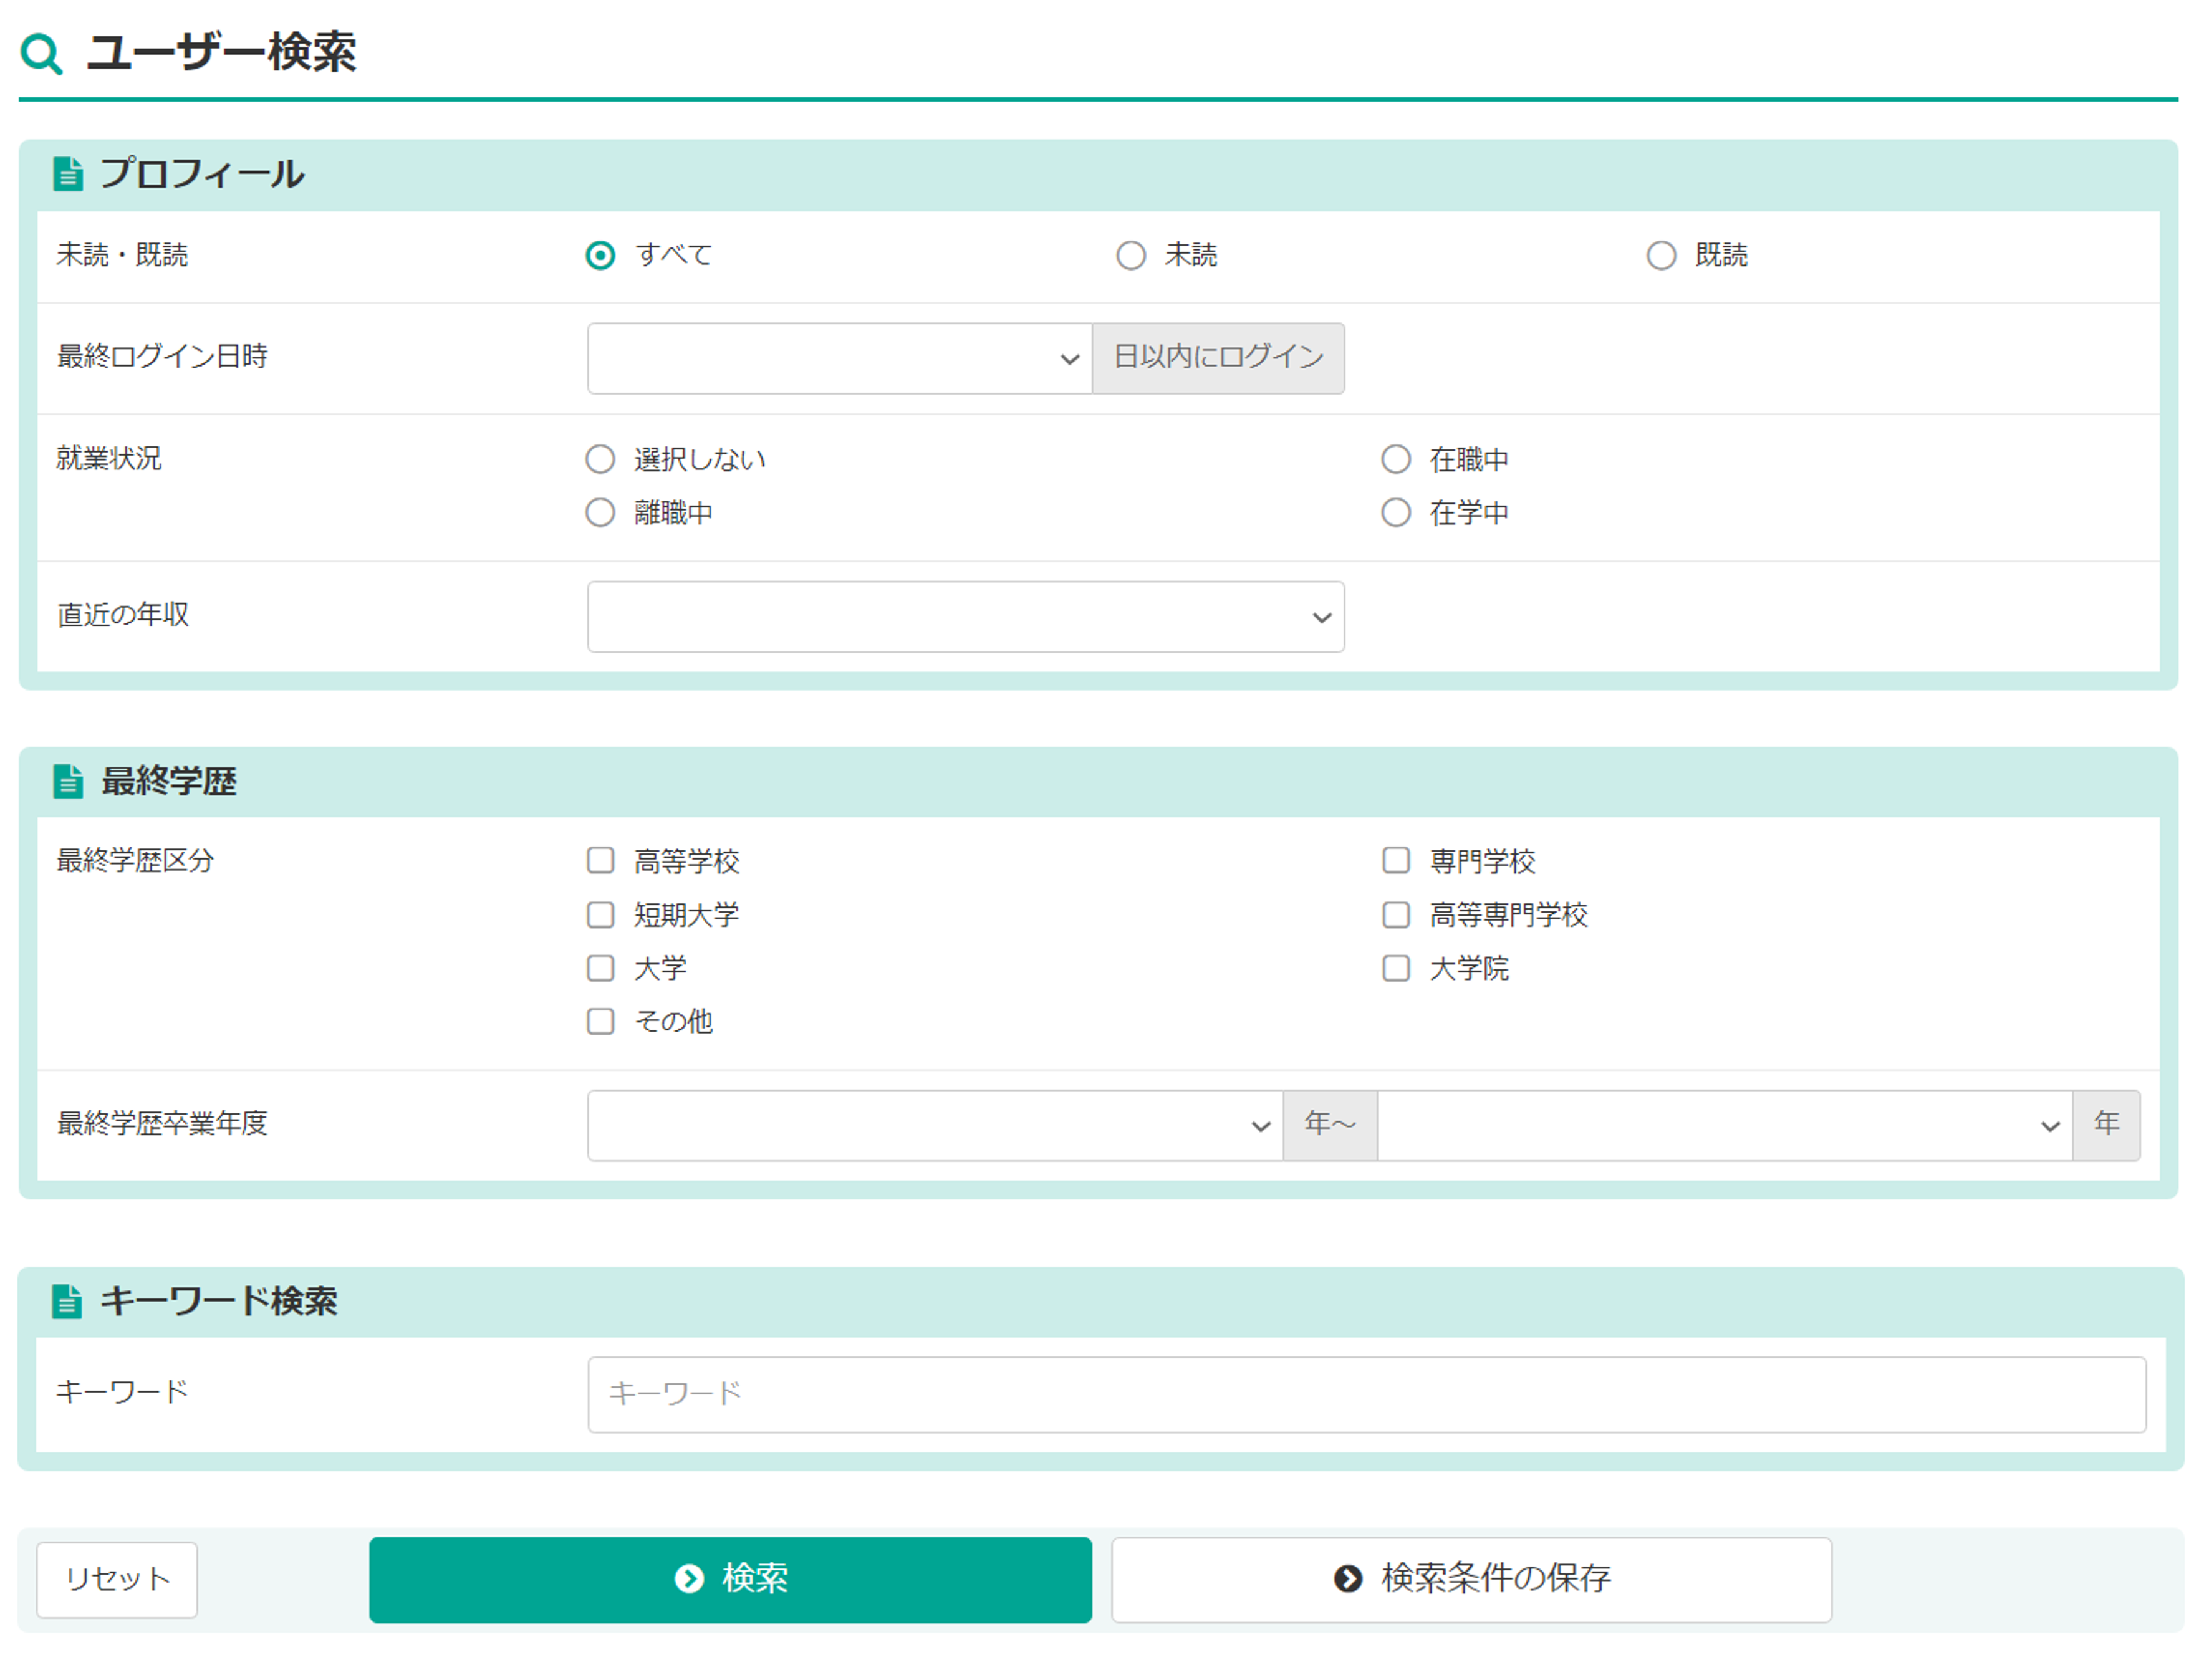Select the 未読 radio button
This screenshot has height=1680, width=2199.
pyautogui.click(x=1130, y=256)
